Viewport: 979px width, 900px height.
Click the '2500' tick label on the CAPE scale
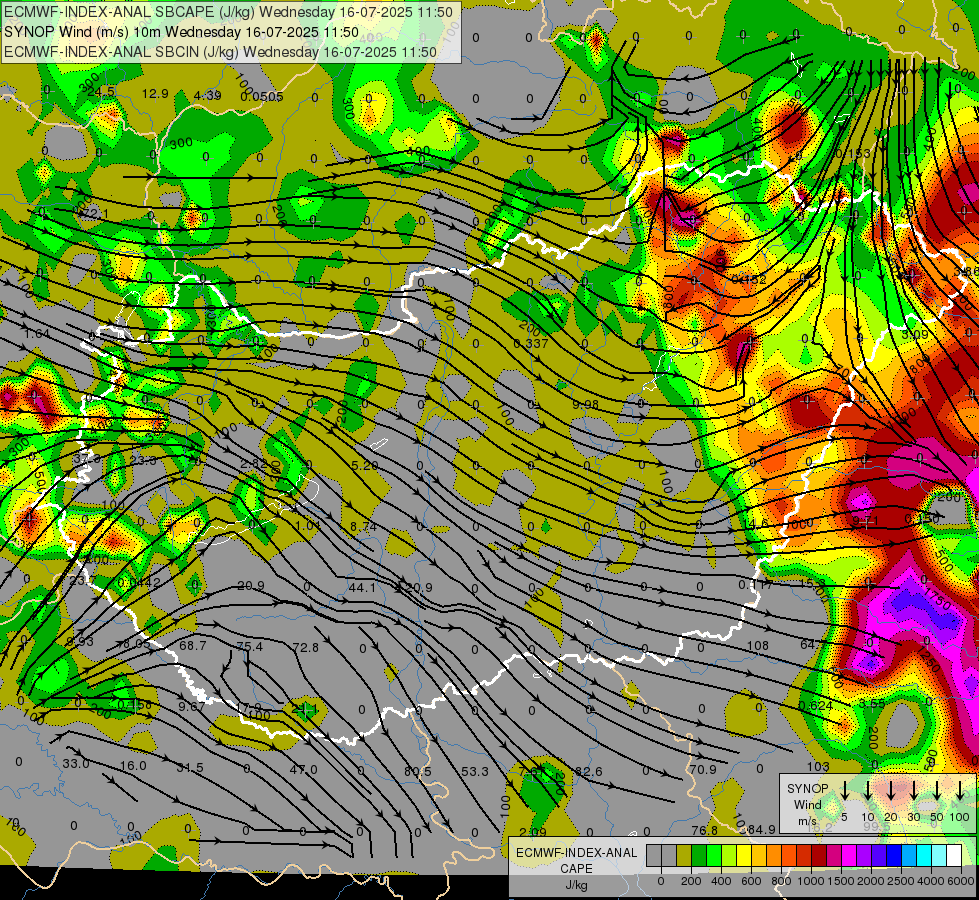click(901, 881)
